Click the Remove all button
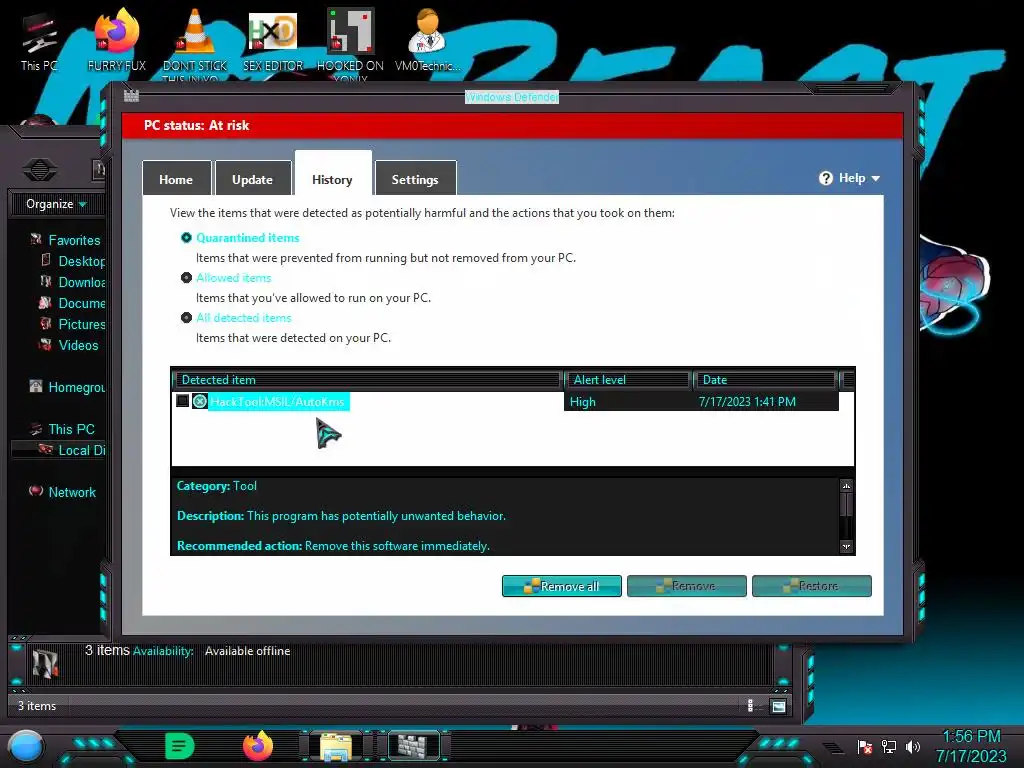 pos(562,586)
